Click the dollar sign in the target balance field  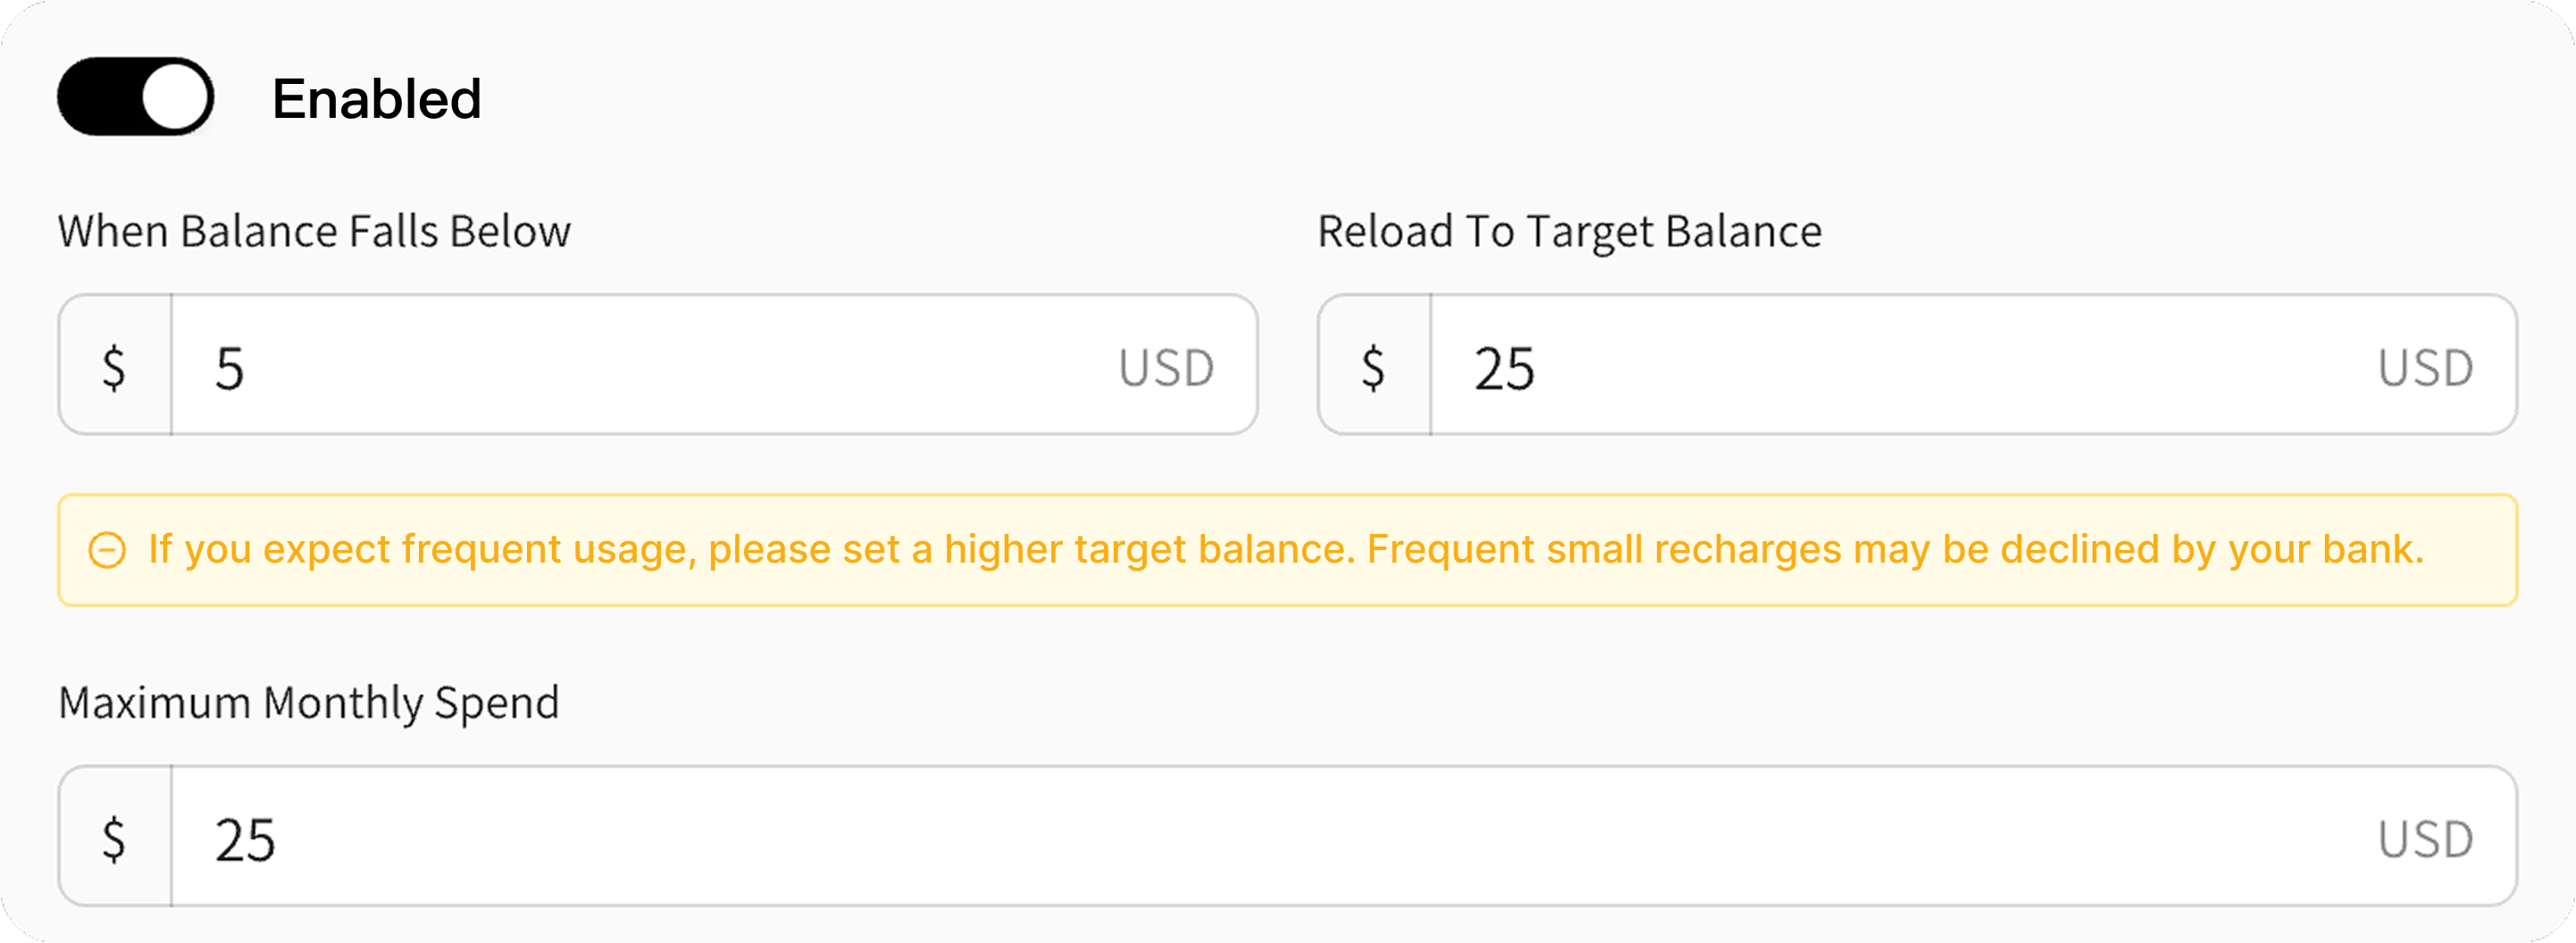pyautogui.click(x=1373, y=367)
